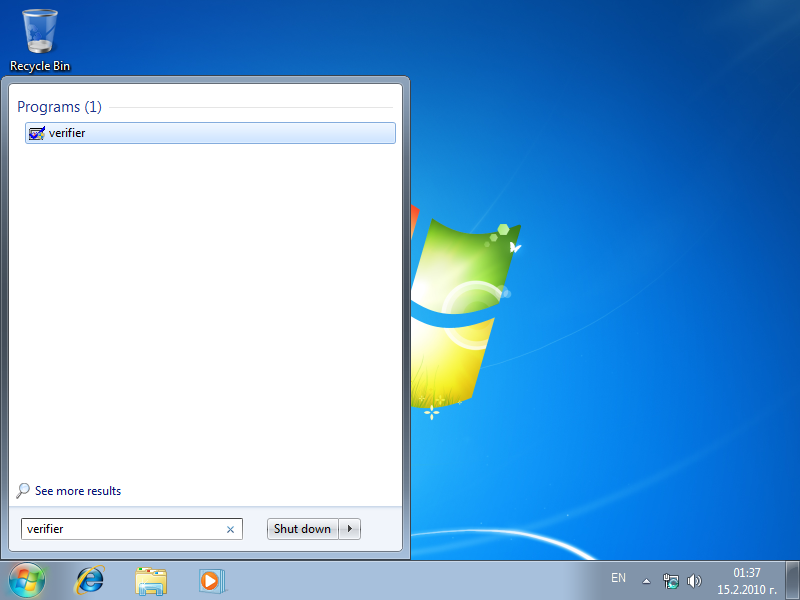Click the volume speaker tray icon
Image resolution: width=800 pixels, height=600 pixels.
coord(694,581)
